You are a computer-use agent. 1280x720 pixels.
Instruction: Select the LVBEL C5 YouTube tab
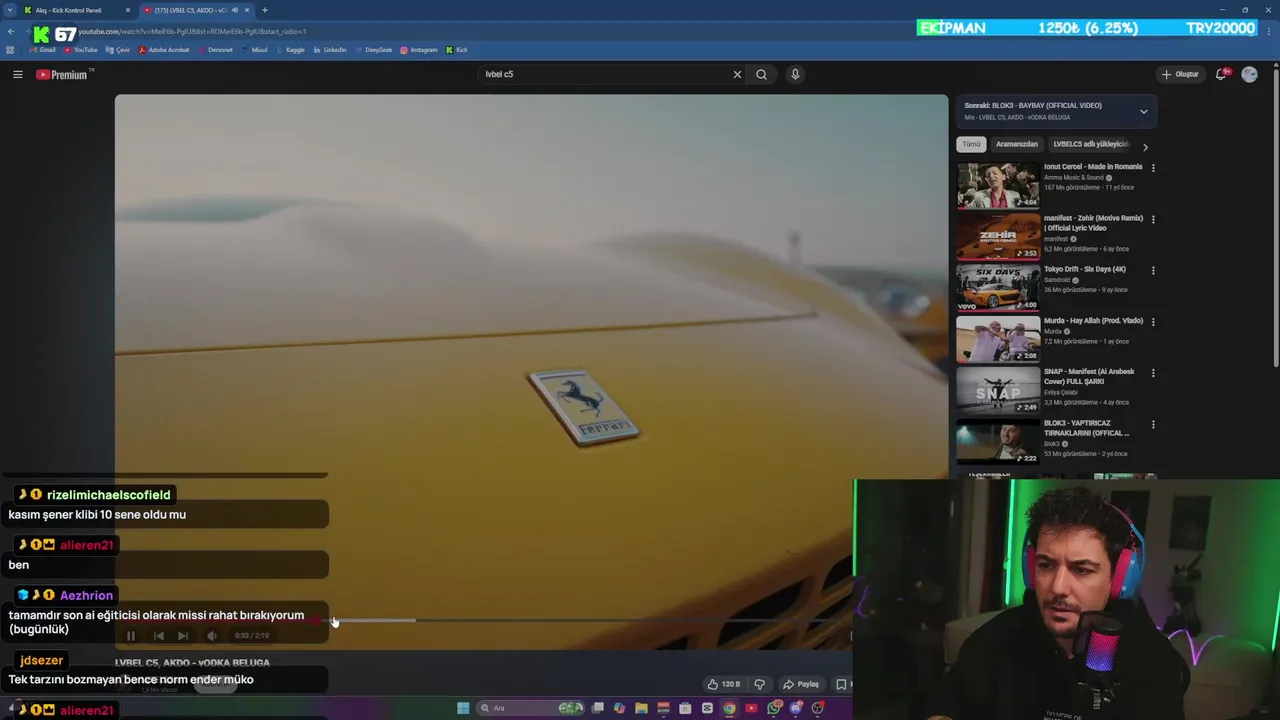click(x=196, y=10)
